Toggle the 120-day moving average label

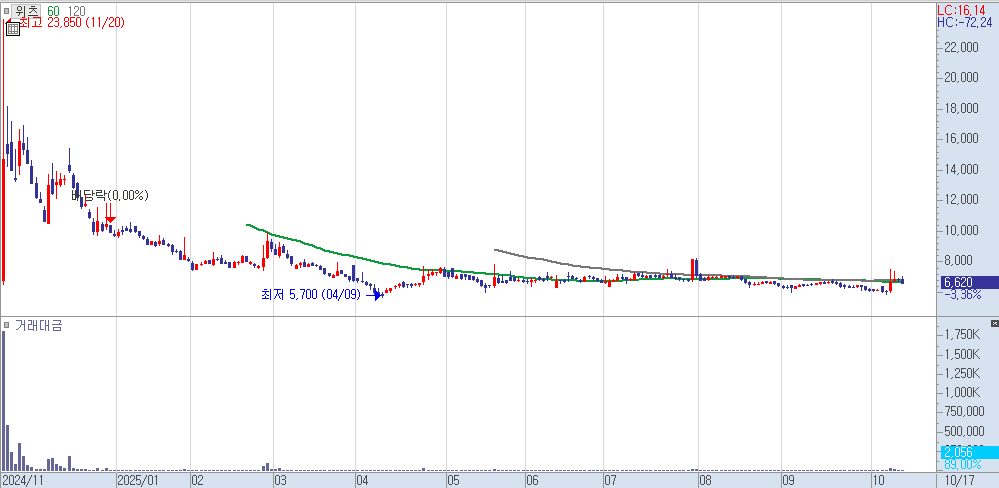pyautogui.click(x=77, y=10)
